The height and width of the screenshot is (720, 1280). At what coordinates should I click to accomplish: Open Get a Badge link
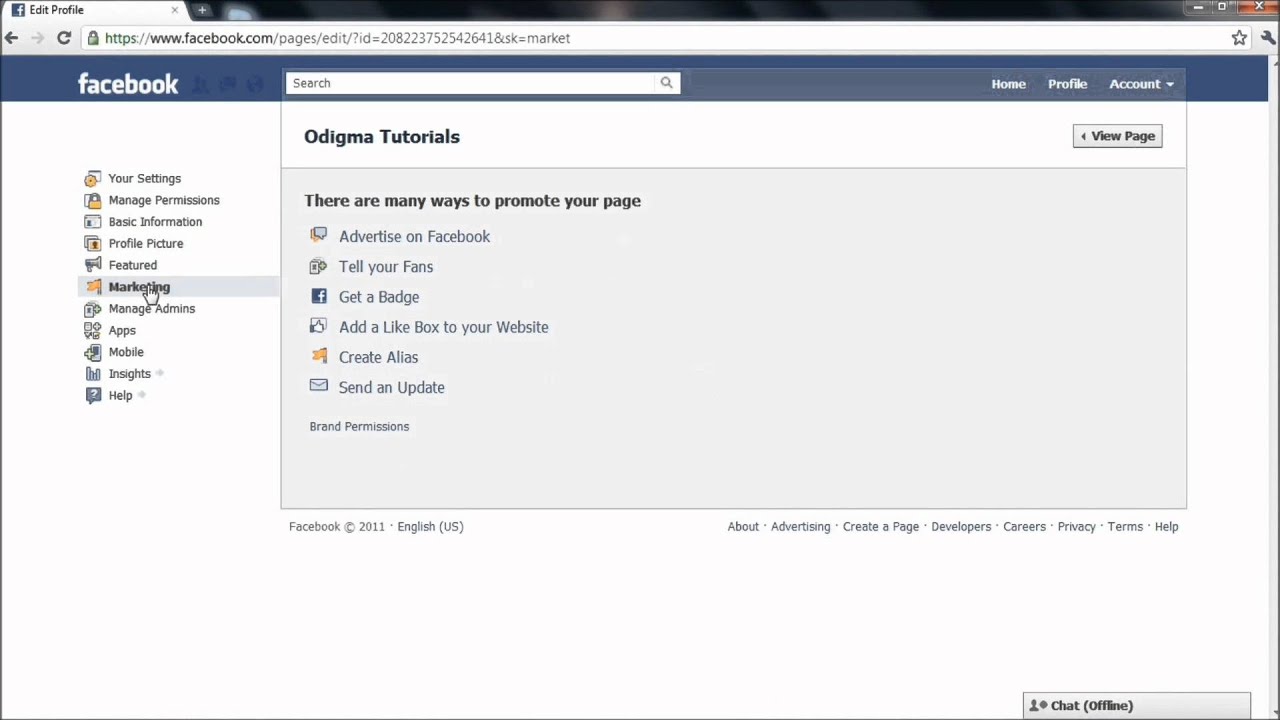coord(379,296)
